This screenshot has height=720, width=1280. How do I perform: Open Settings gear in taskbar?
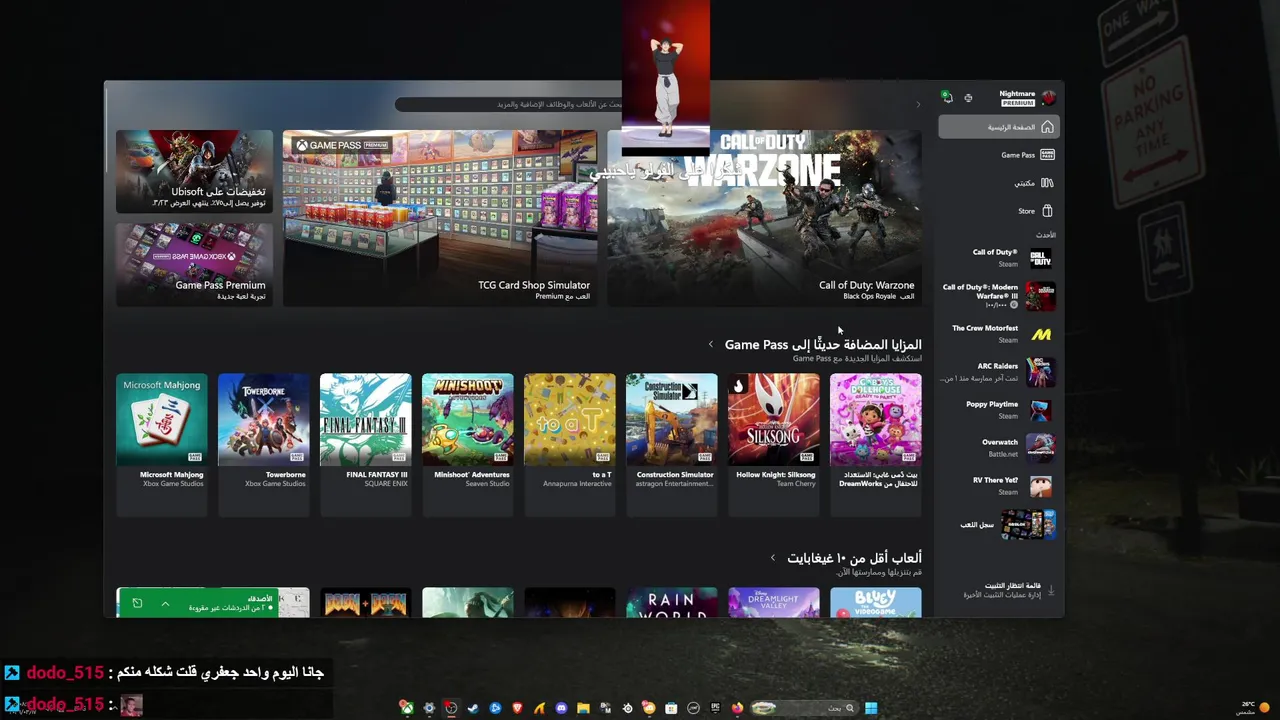(x=429, y=708)
